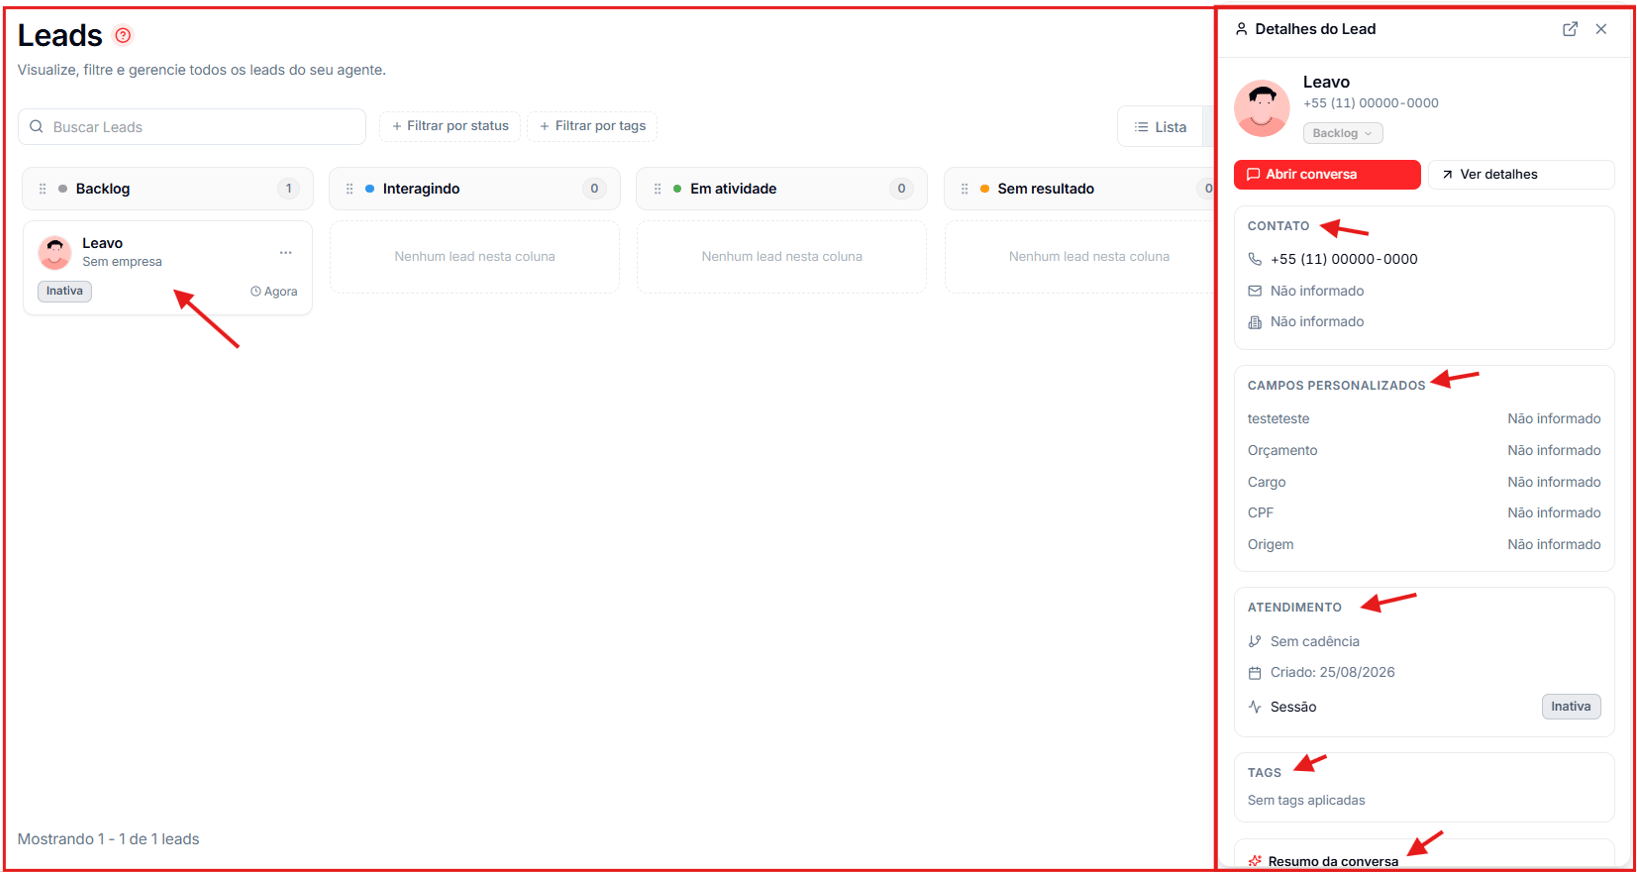
Task: Click the Sem resultado column drag handle
Action: point(964,189)
